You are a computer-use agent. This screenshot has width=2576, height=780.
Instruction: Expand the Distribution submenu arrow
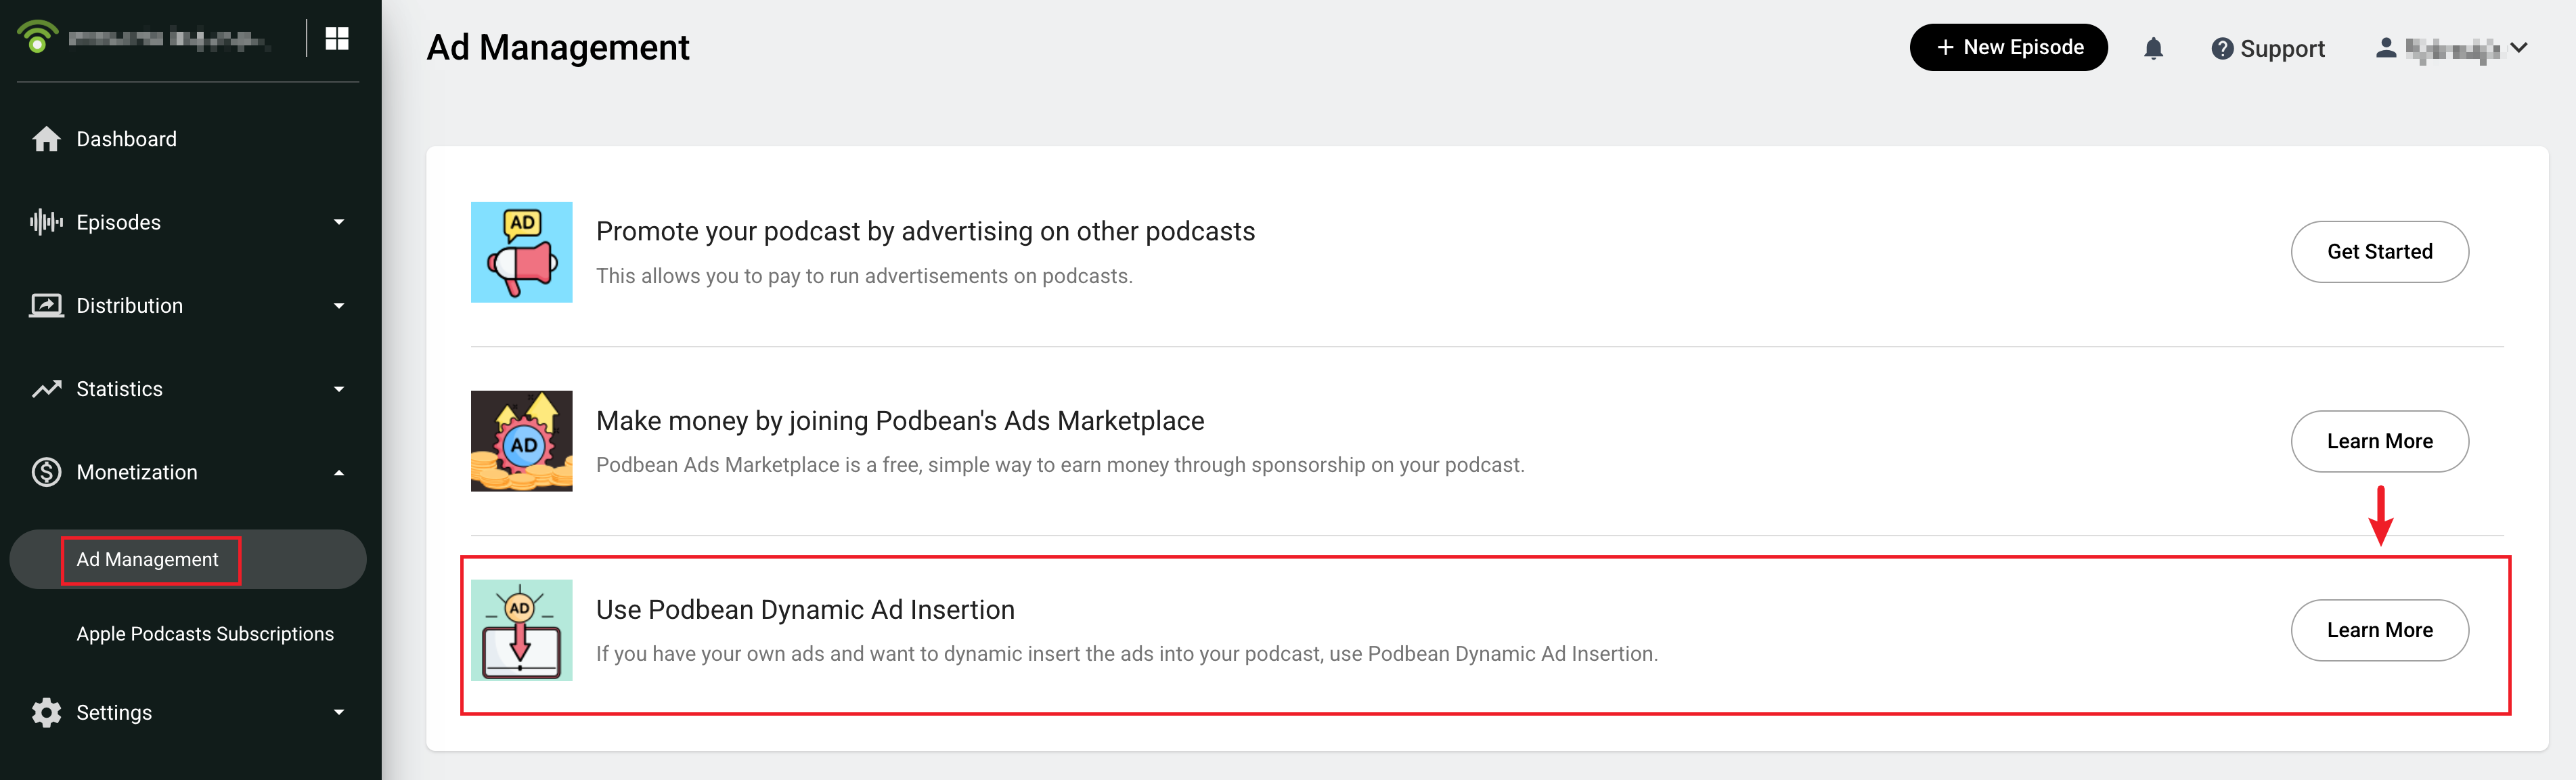tap(339, 305)
